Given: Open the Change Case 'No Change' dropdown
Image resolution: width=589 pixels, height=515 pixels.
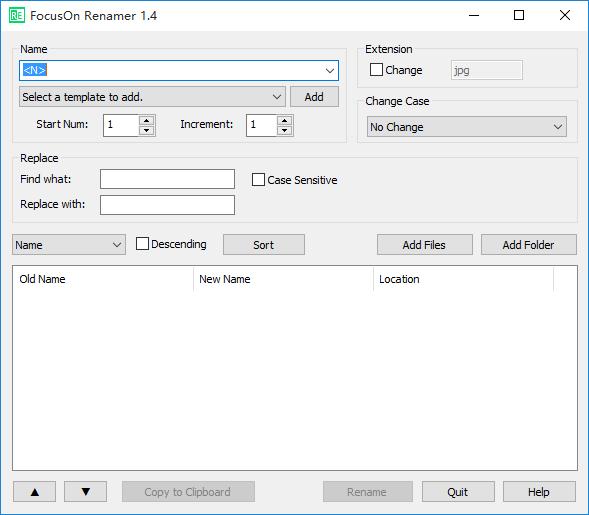Looking at the screenshot, I should (467, 127).
